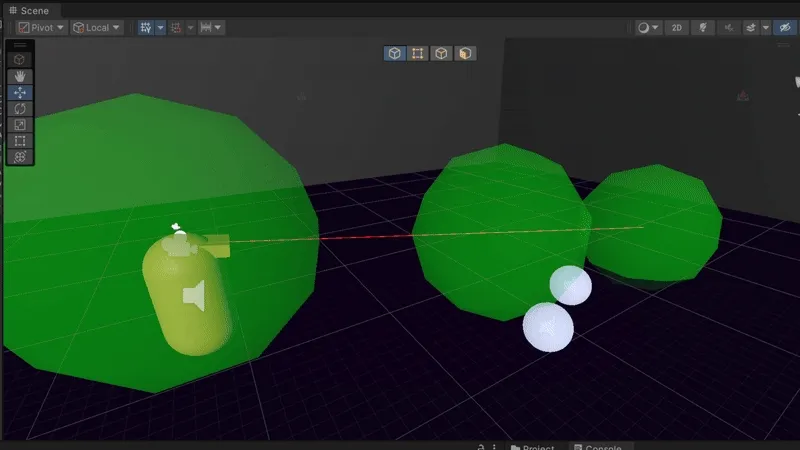The image size is (800, 450).
Task: Select the upper white sphere
Action: [x=570, y=285]
